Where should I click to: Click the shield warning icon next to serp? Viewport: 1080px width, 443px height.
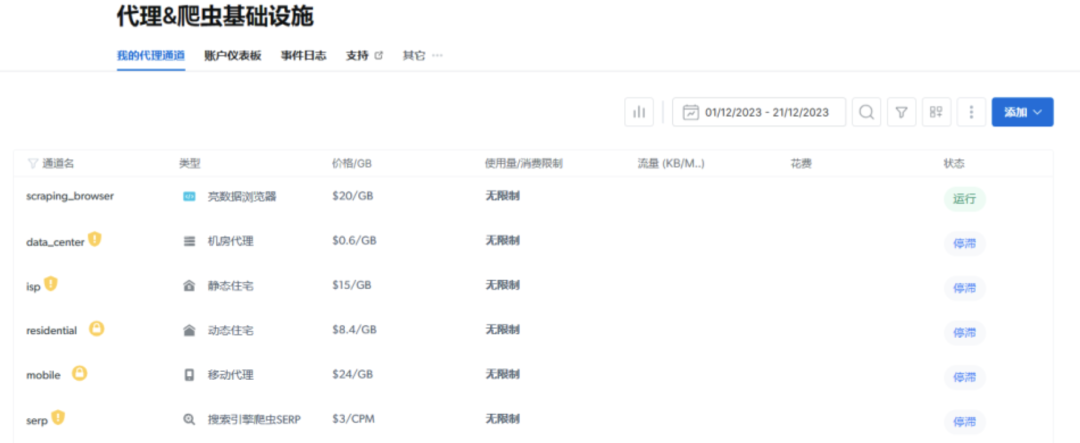pos(58,417)
